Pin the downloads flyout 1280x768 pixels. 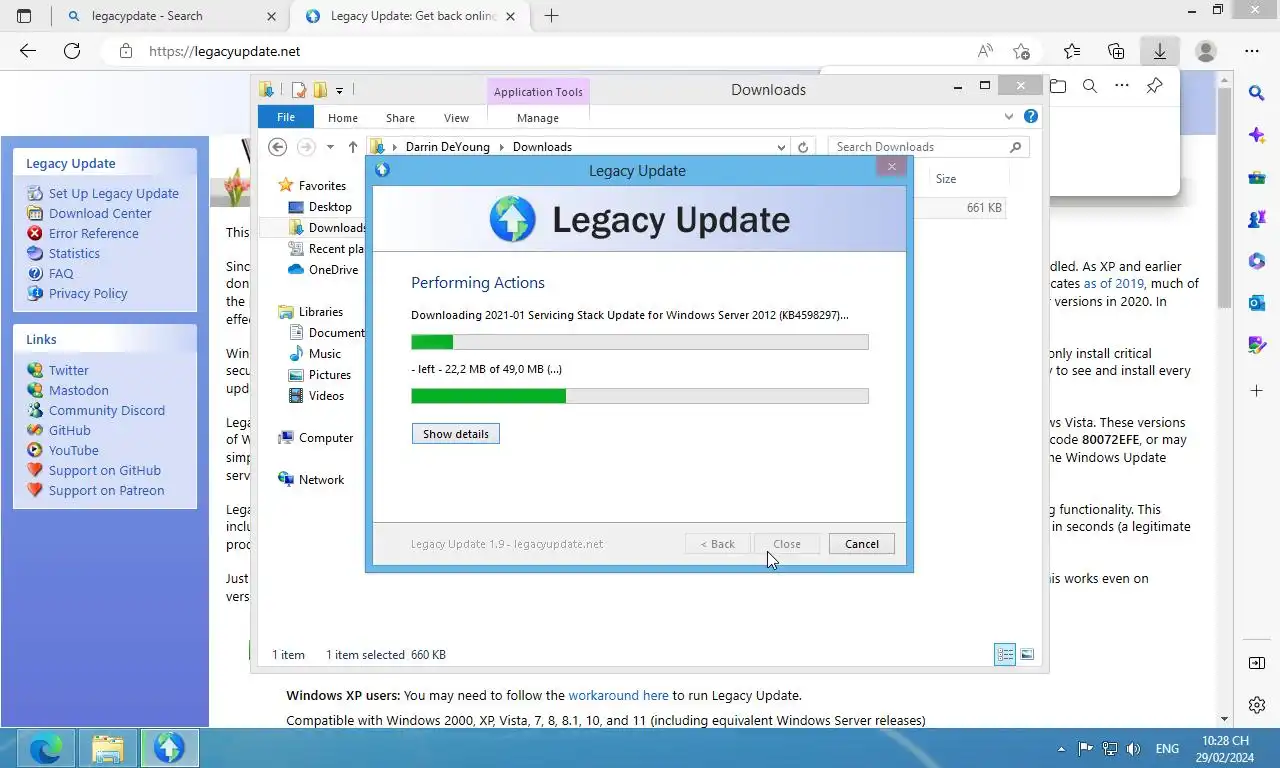click(x=1154, y=86)
